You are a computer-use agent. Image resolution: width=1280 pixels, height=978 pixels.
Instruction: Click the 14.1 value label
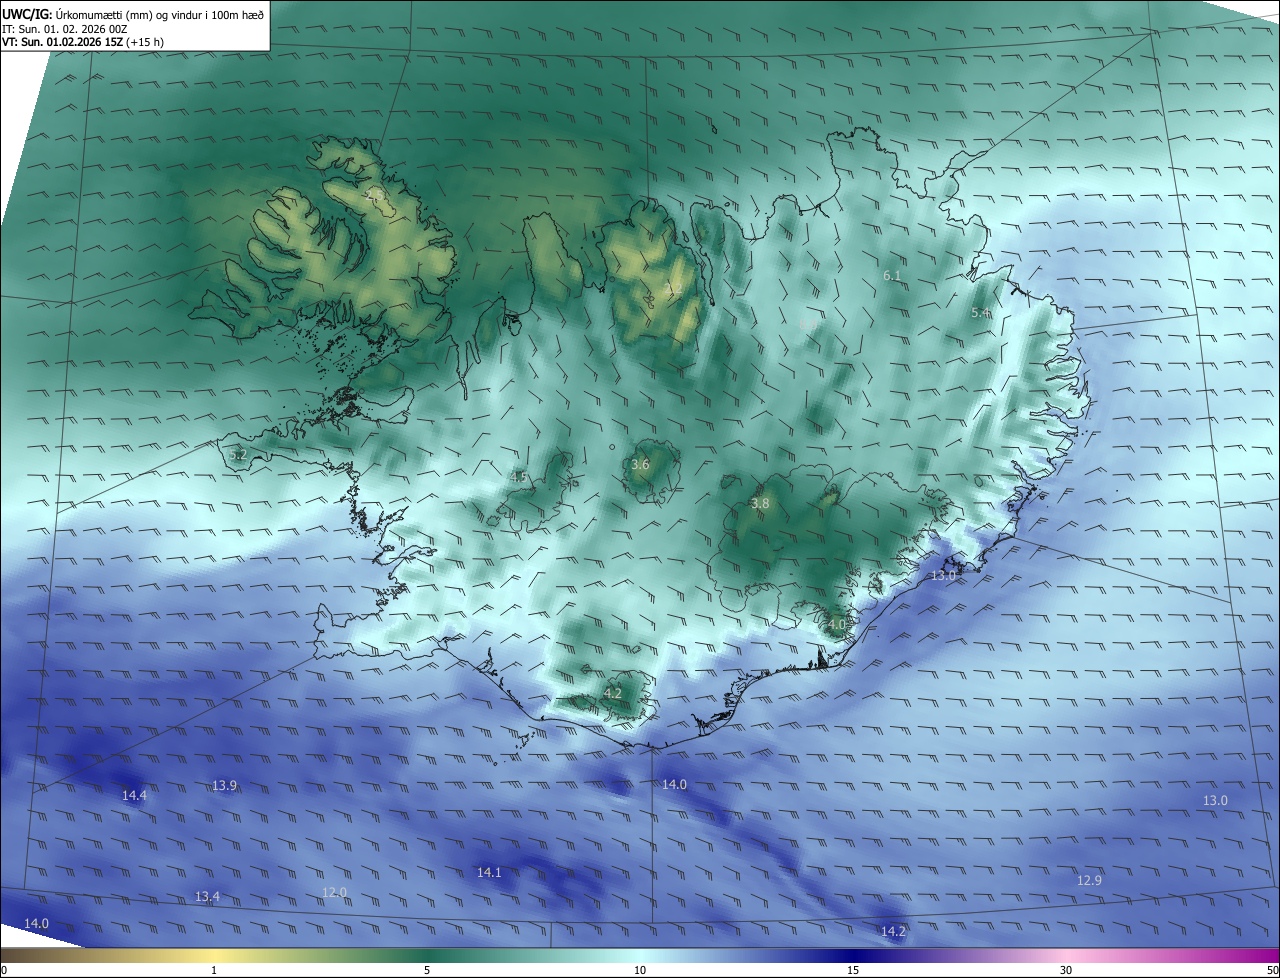pos(489,873)
